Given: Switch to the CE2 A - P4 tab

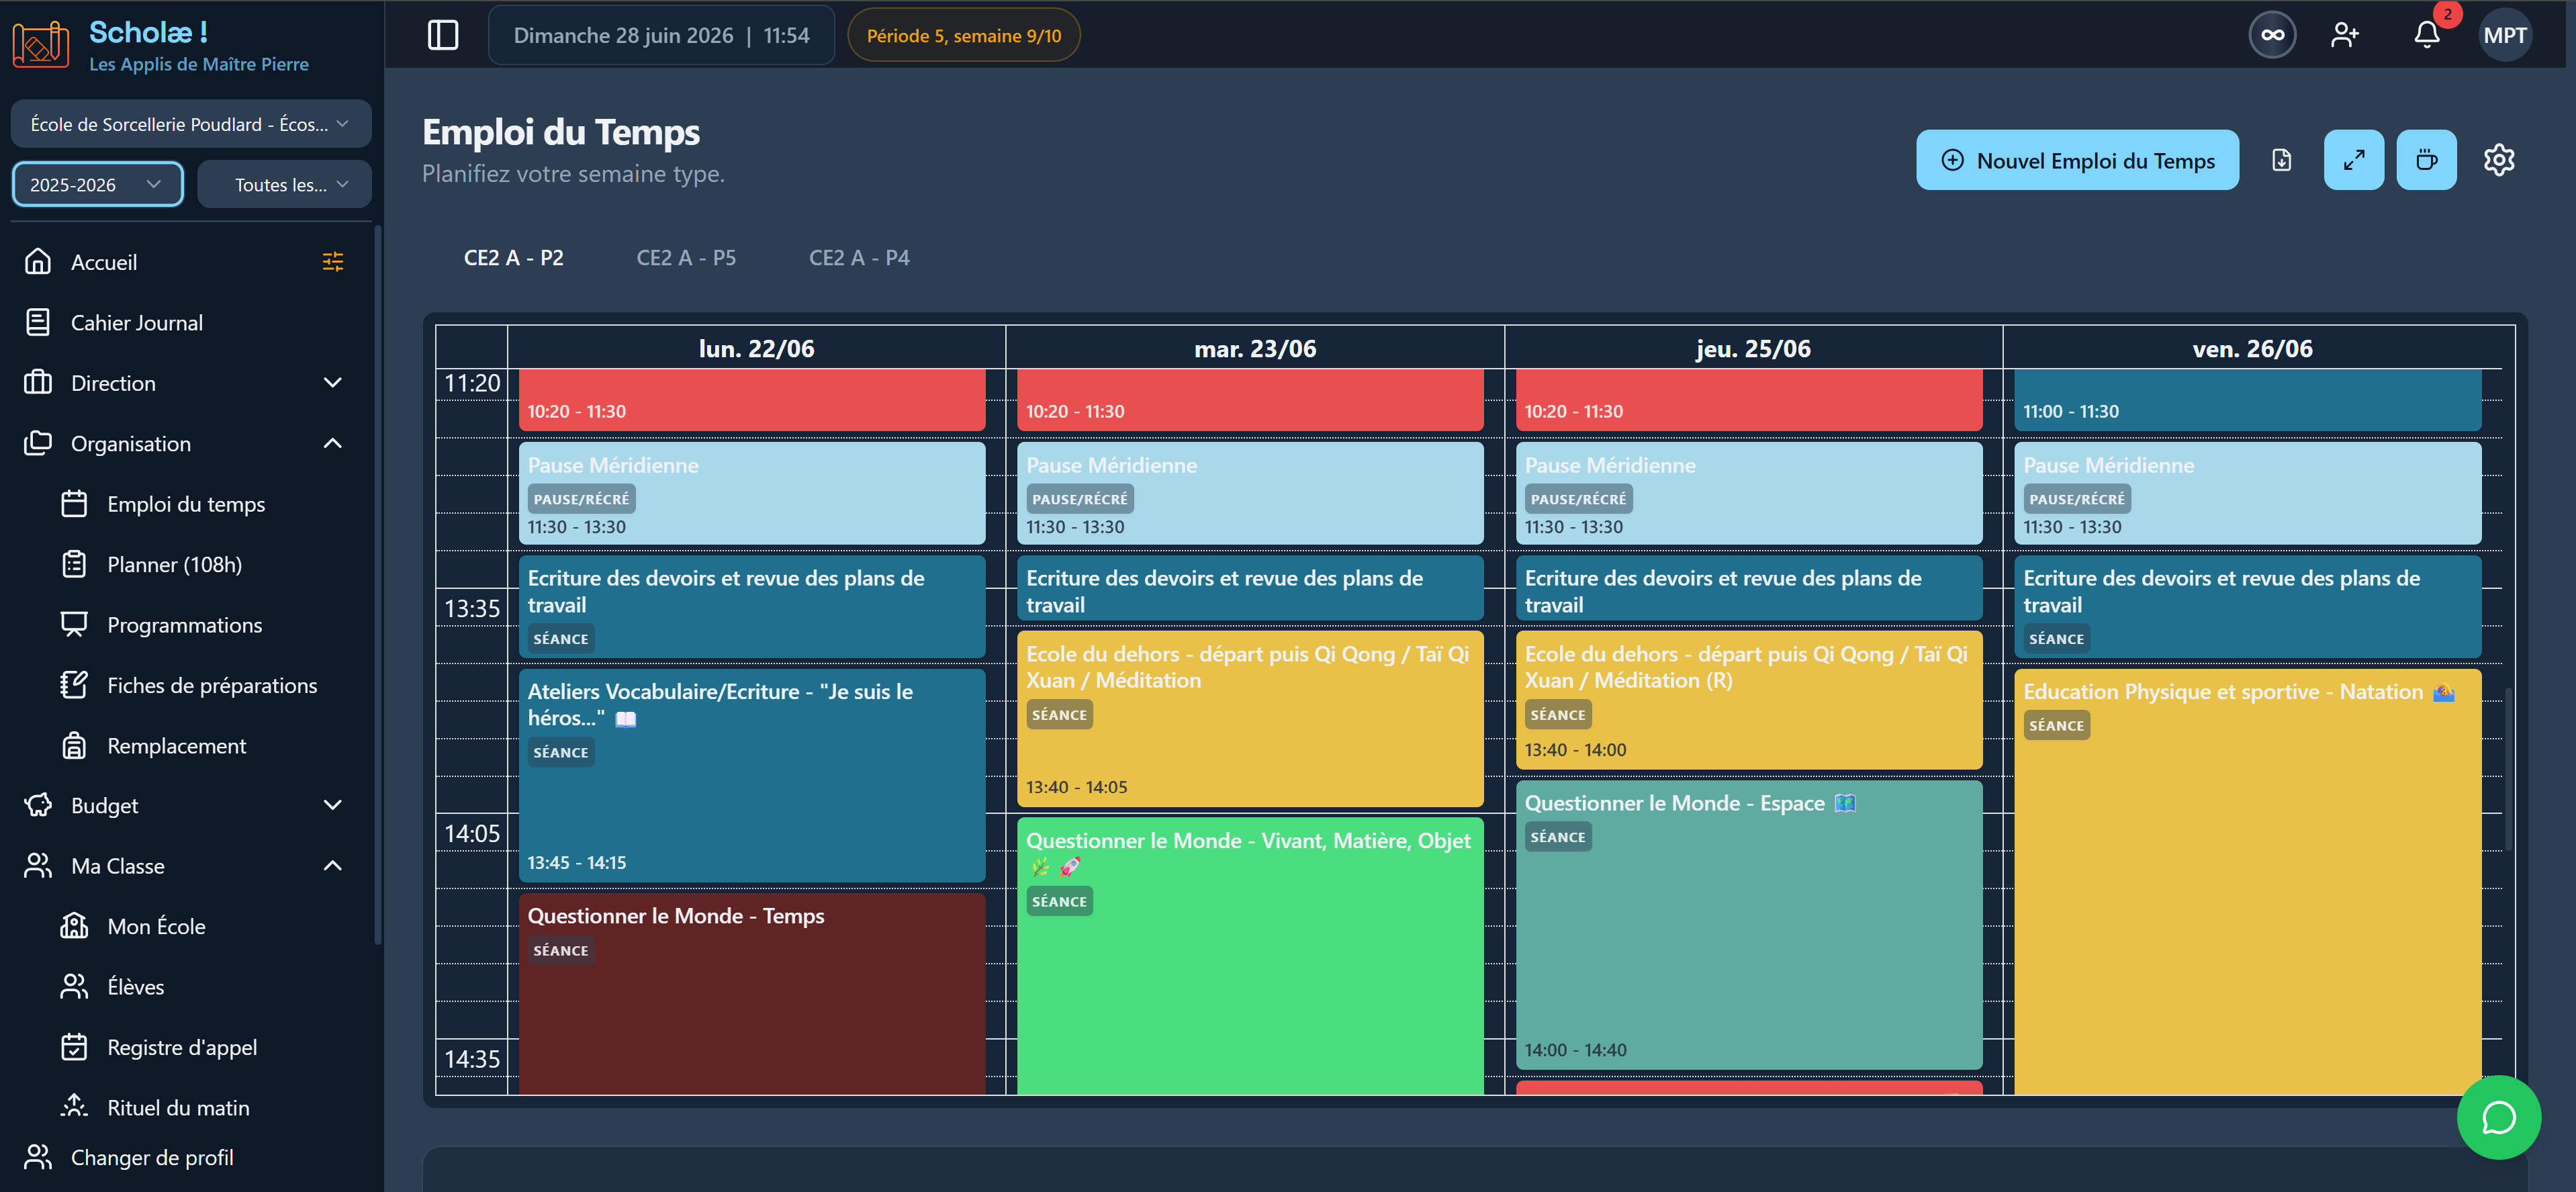Looking at the screenshot, I should (x=859, y=258).
